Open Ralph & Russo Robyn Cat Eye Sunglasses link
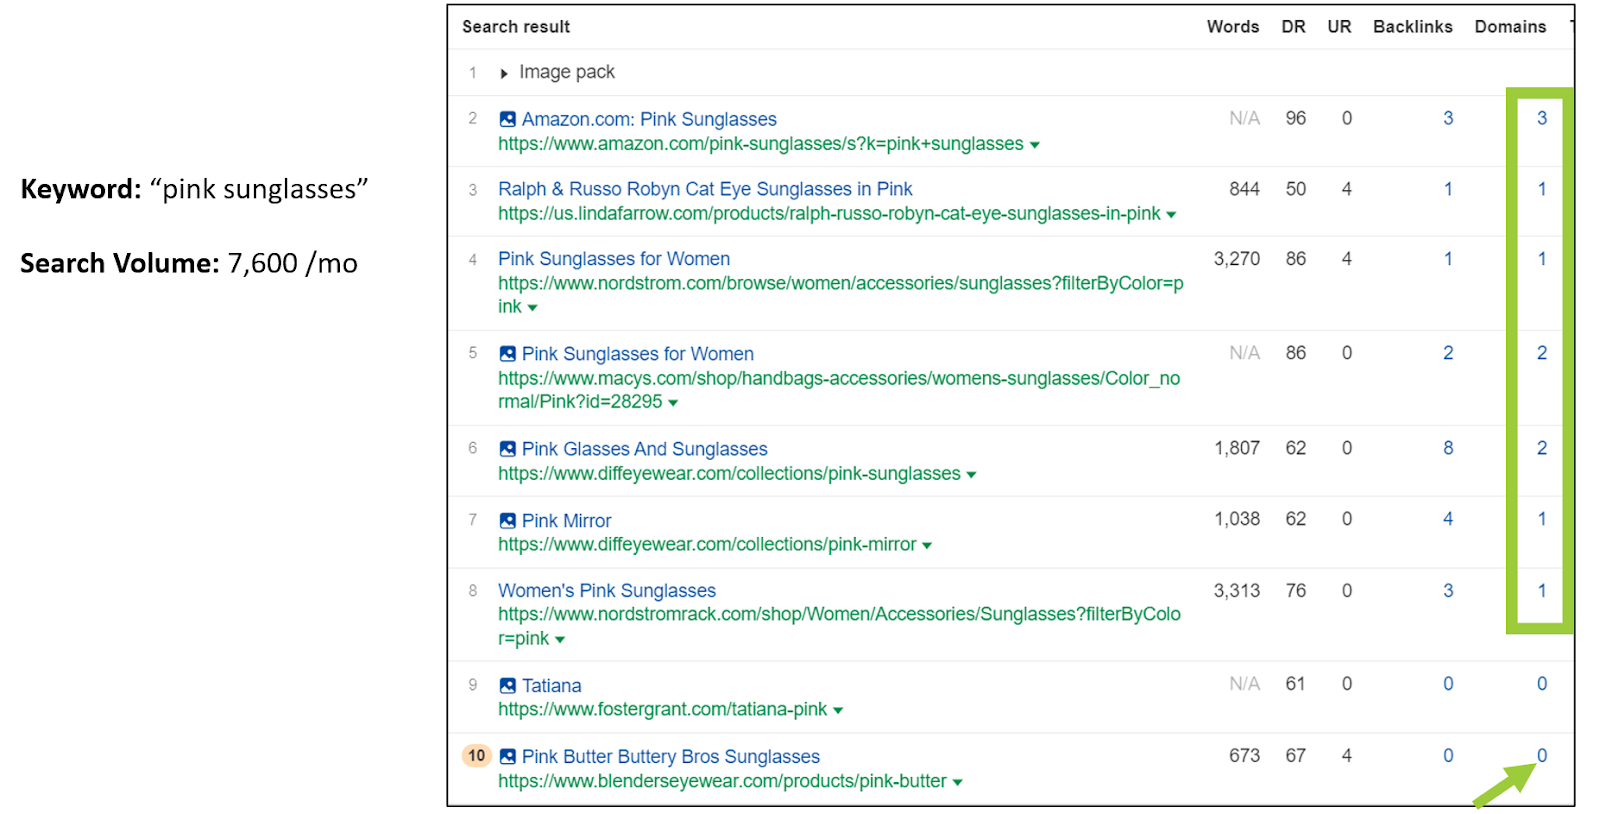The image size is (1600, 814). click(x=705, y=189)
